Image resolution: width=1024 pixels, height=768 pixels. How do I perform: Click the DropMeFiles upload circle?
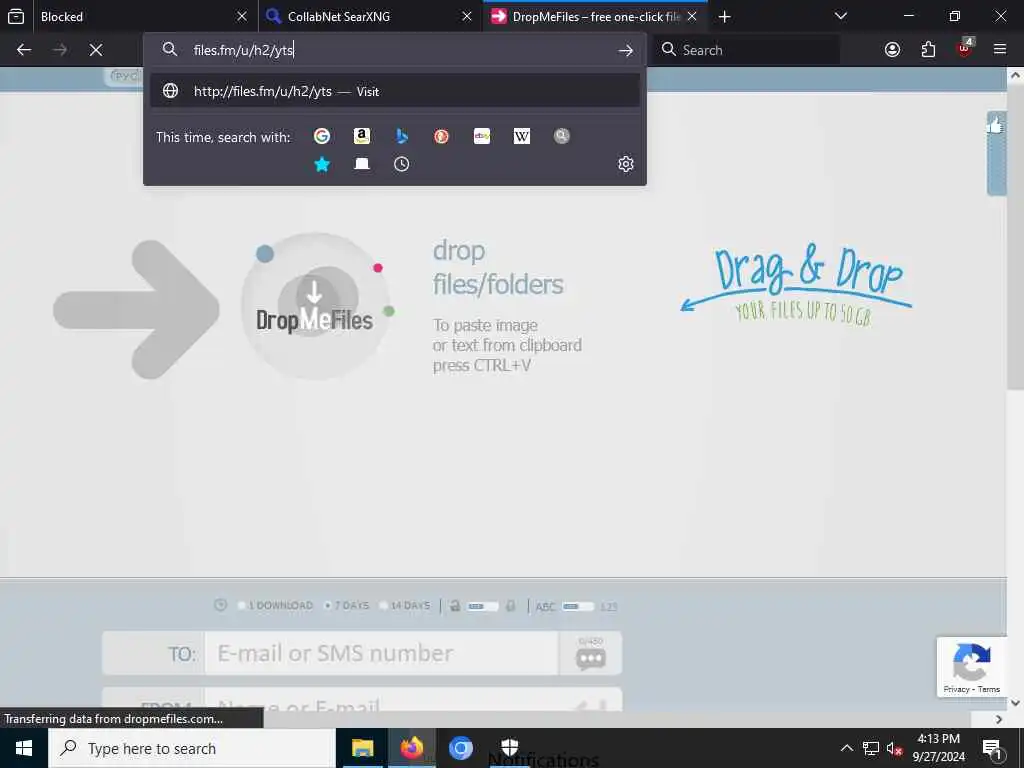[x=315, y=307]
